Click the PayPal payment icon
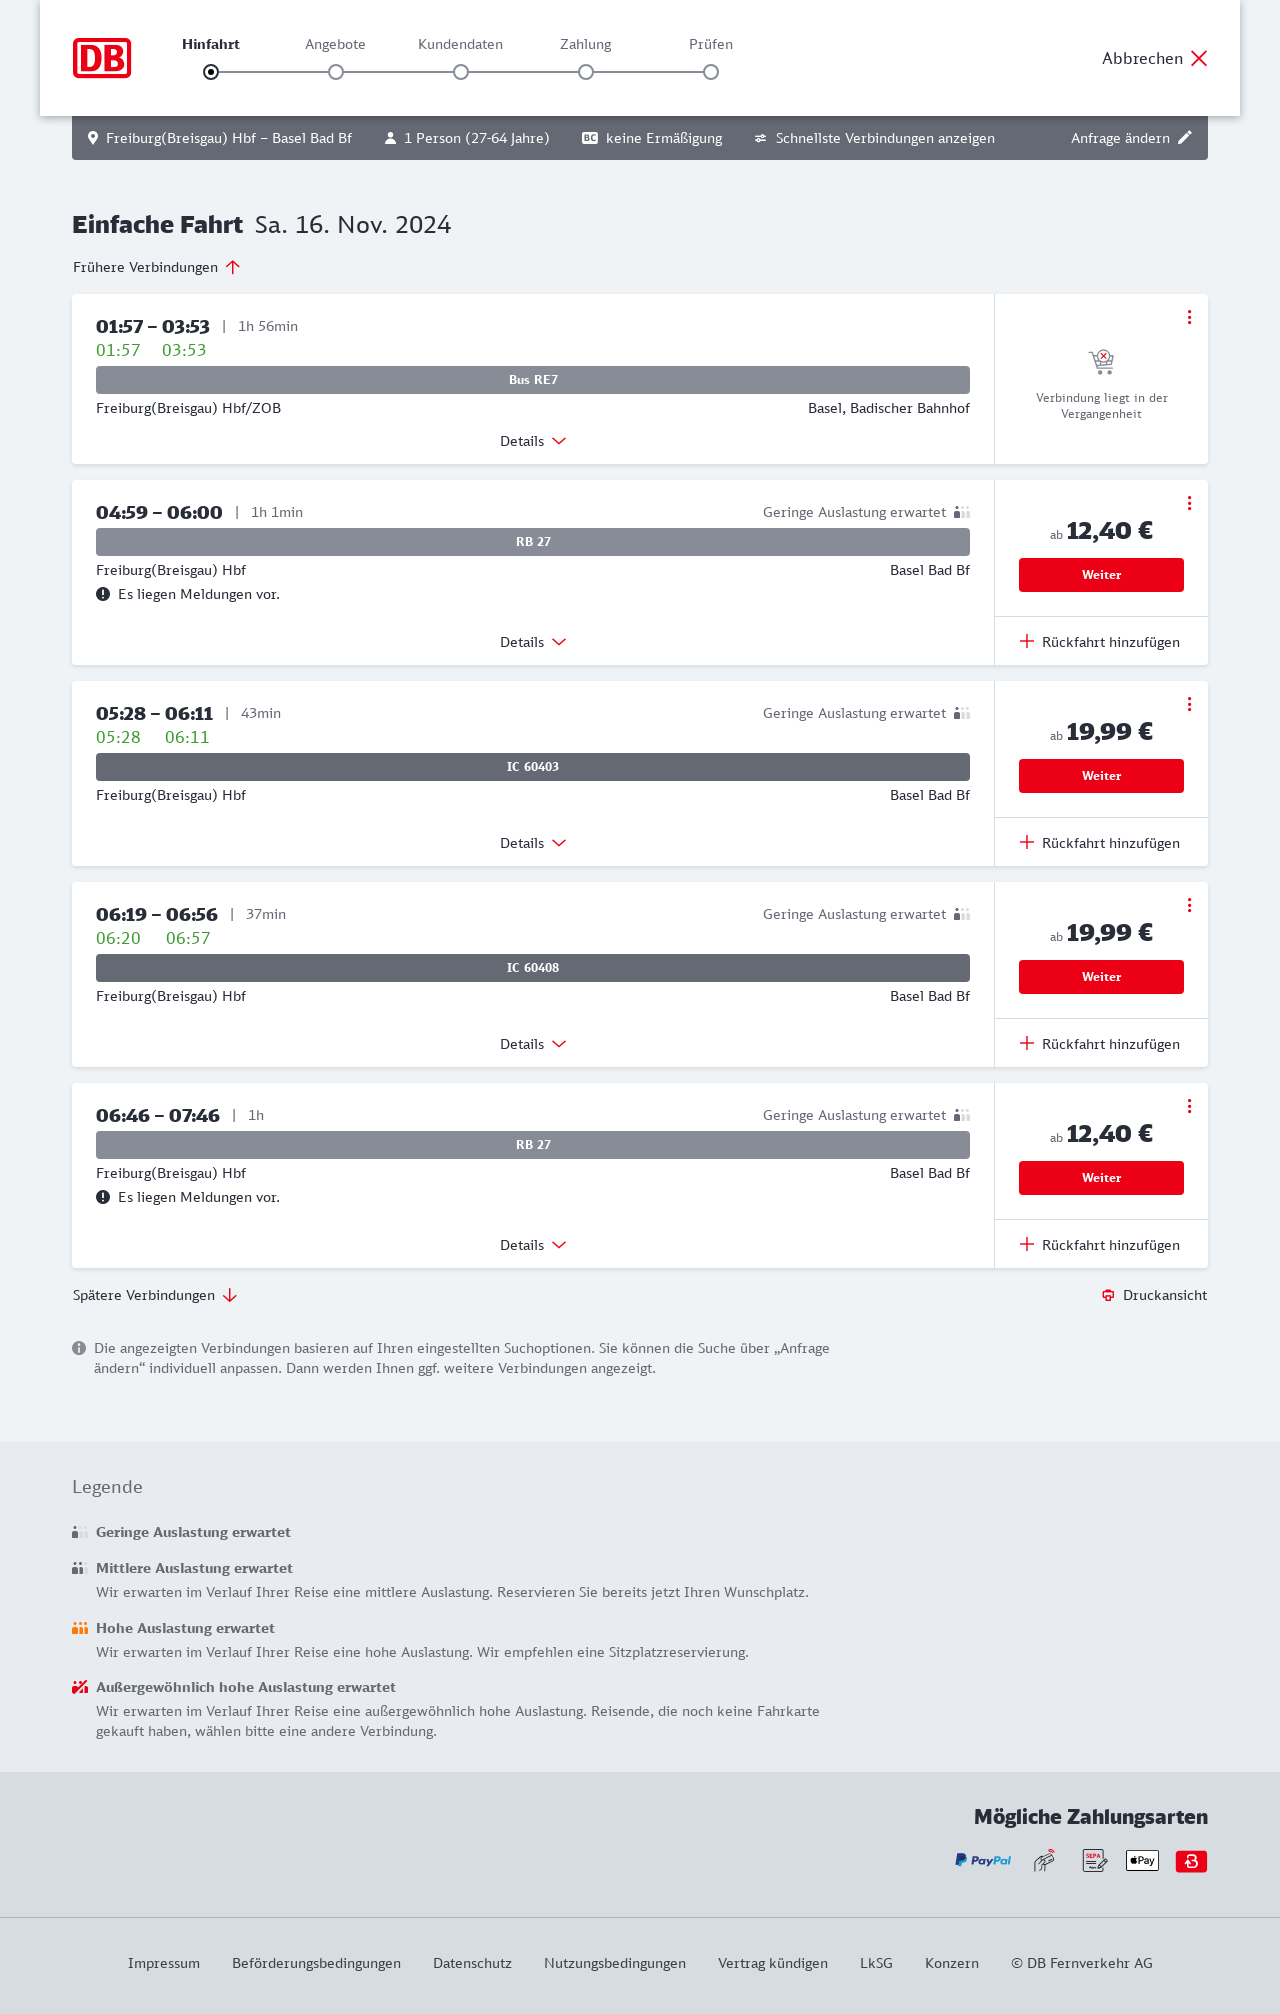The height and width of the screenshot is (2014, 1280). coord(983,1860)
